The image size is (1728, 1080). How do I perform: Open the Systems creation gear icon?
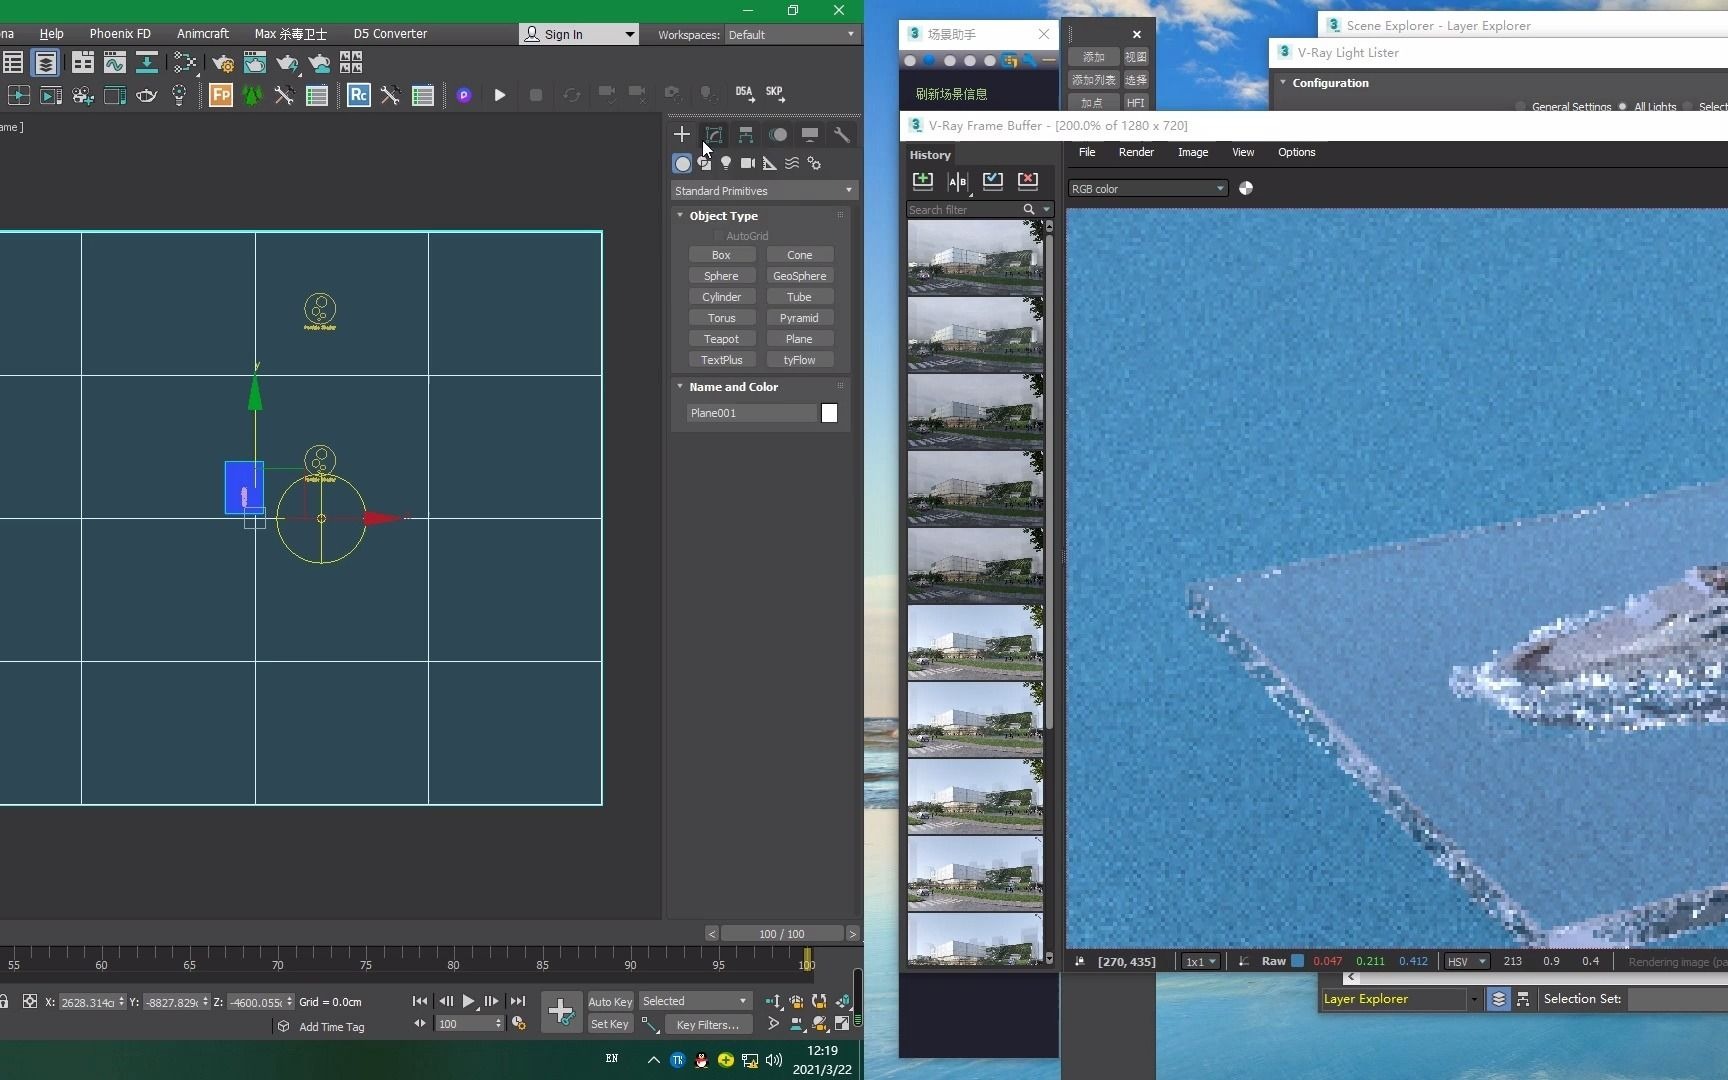point(814,163)
